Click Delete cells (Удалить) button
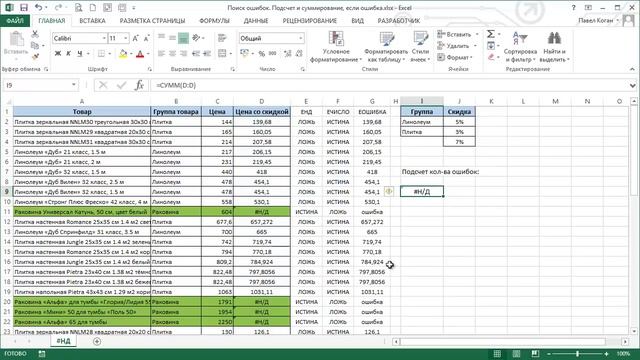 (453, 46)
